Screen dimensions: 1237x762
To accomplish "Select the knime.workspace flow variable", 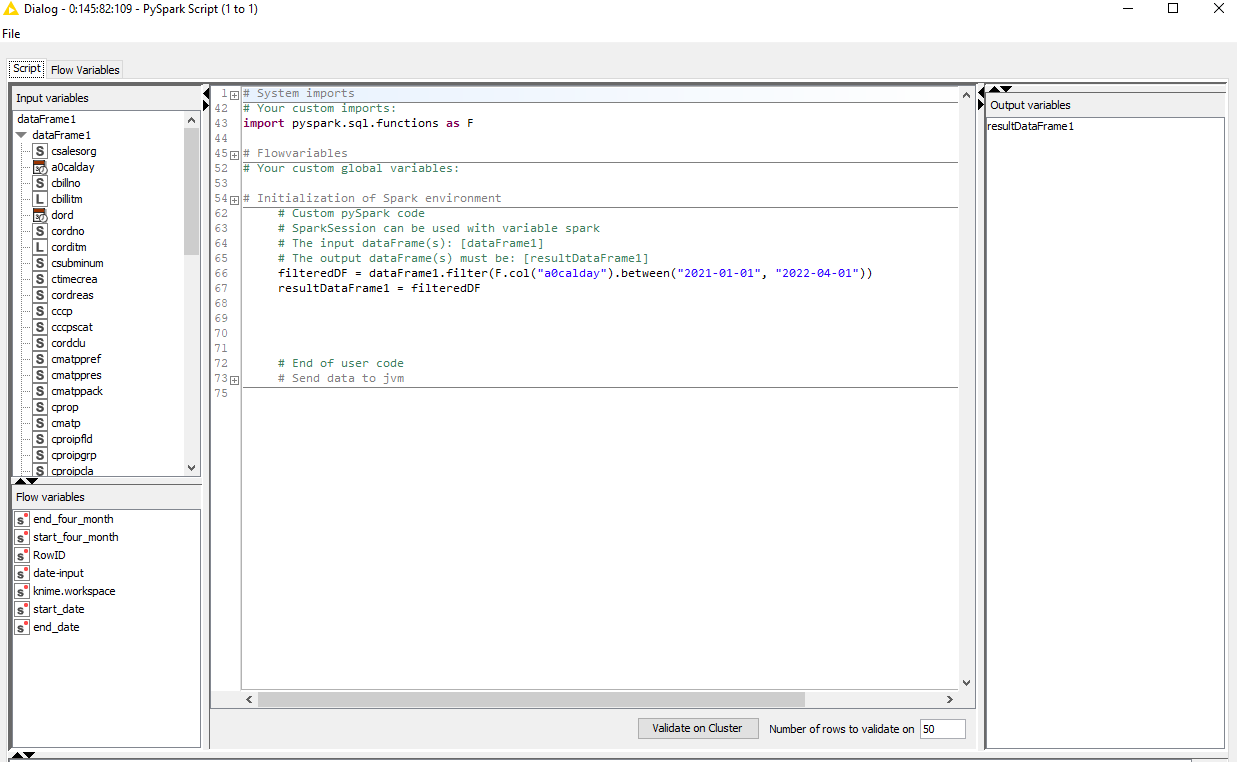I will [x=74, y=591].
